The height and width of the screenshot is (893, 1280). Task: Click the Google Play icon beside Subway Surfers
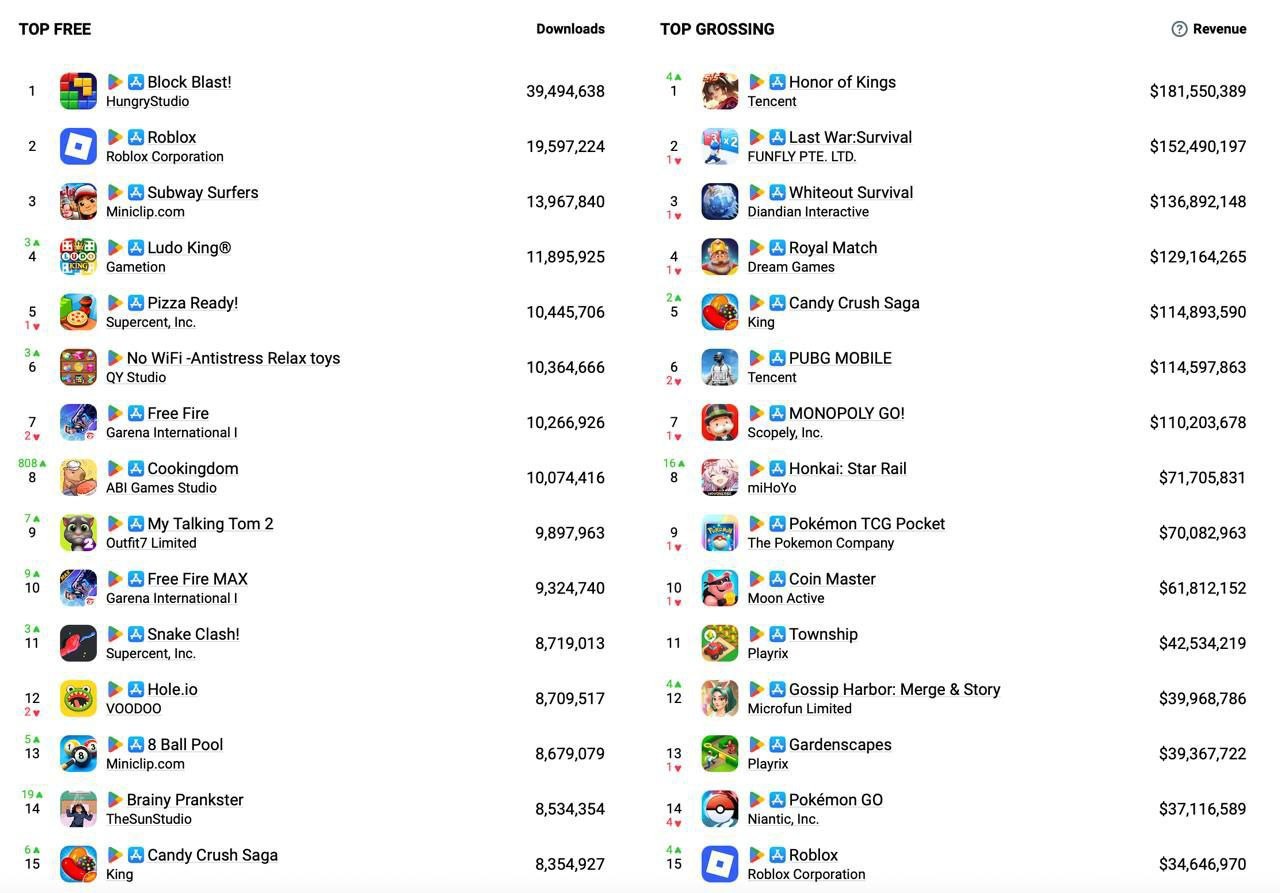coord(115,192)
